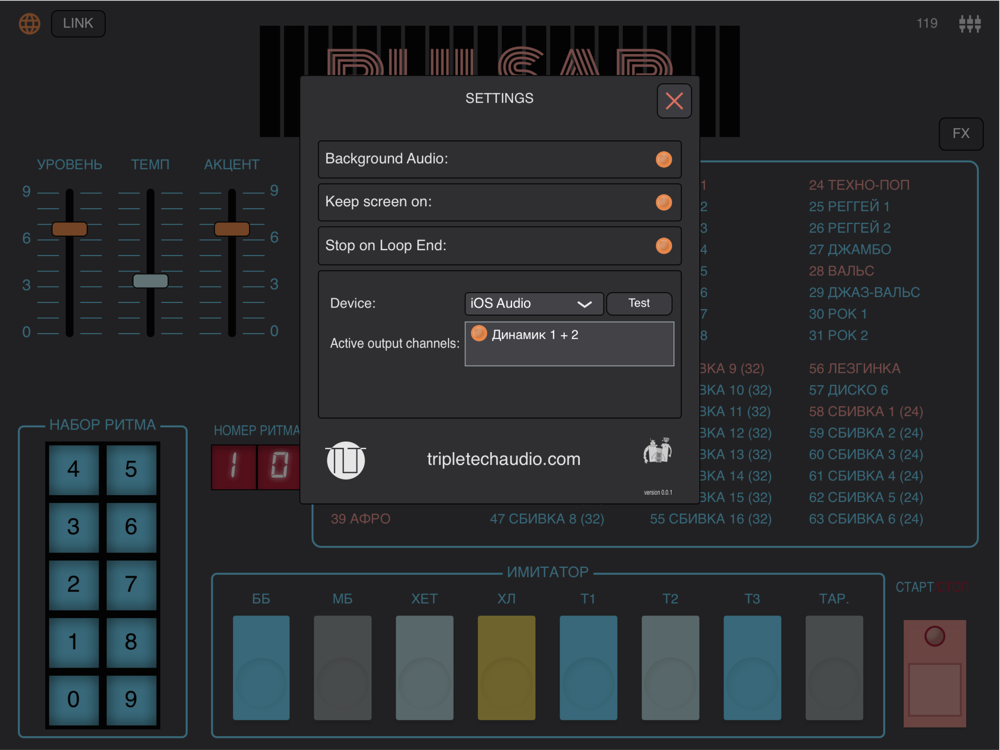Tap rhythm keypad number 3
Viewport: 1000px width, 750px height.
73,527
